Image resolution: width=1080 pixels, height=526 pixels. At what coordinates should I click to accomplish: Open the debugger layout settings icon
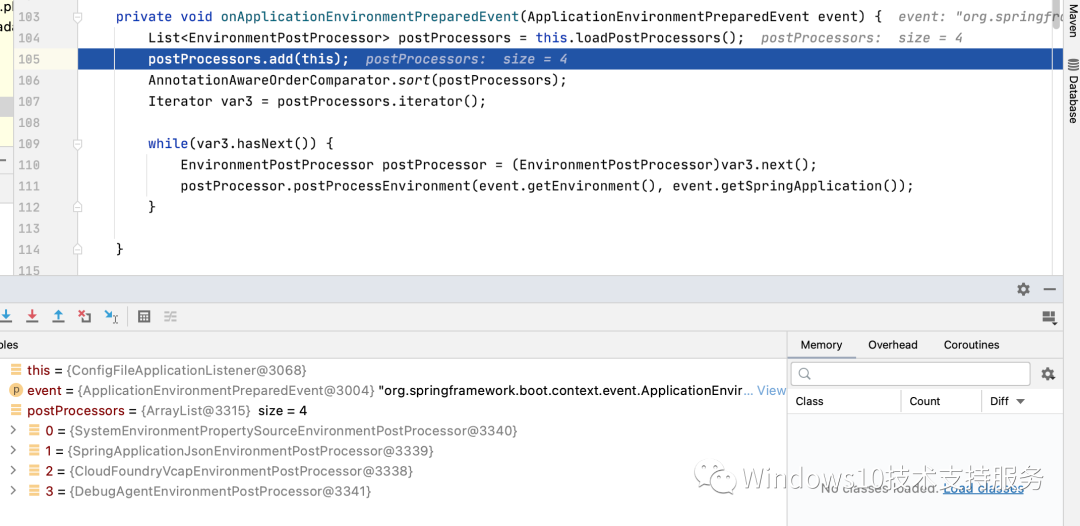(1049, 317)
